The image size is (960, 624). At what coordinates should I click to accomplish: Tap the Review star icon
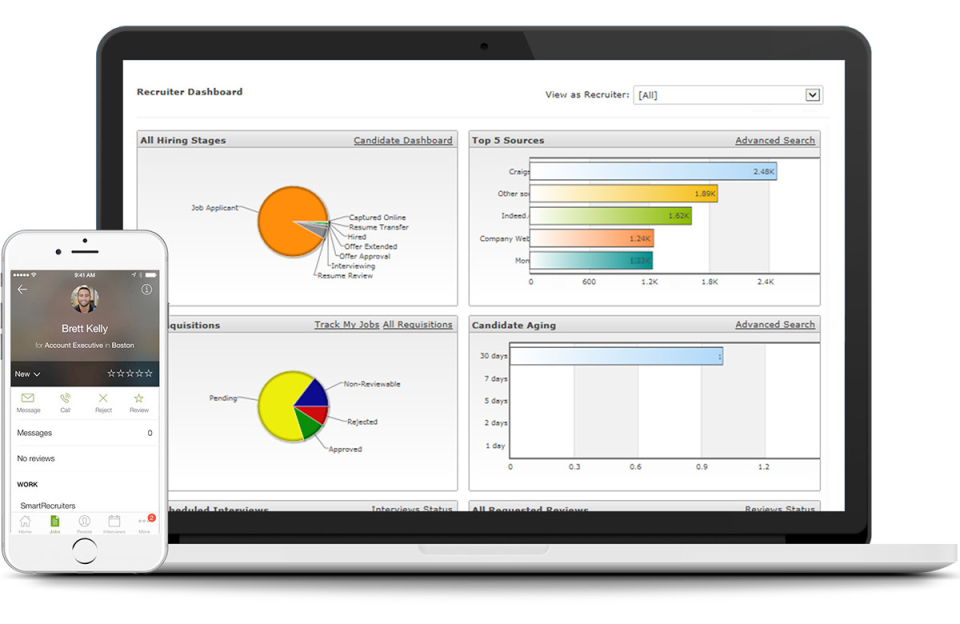pos(139,398)
